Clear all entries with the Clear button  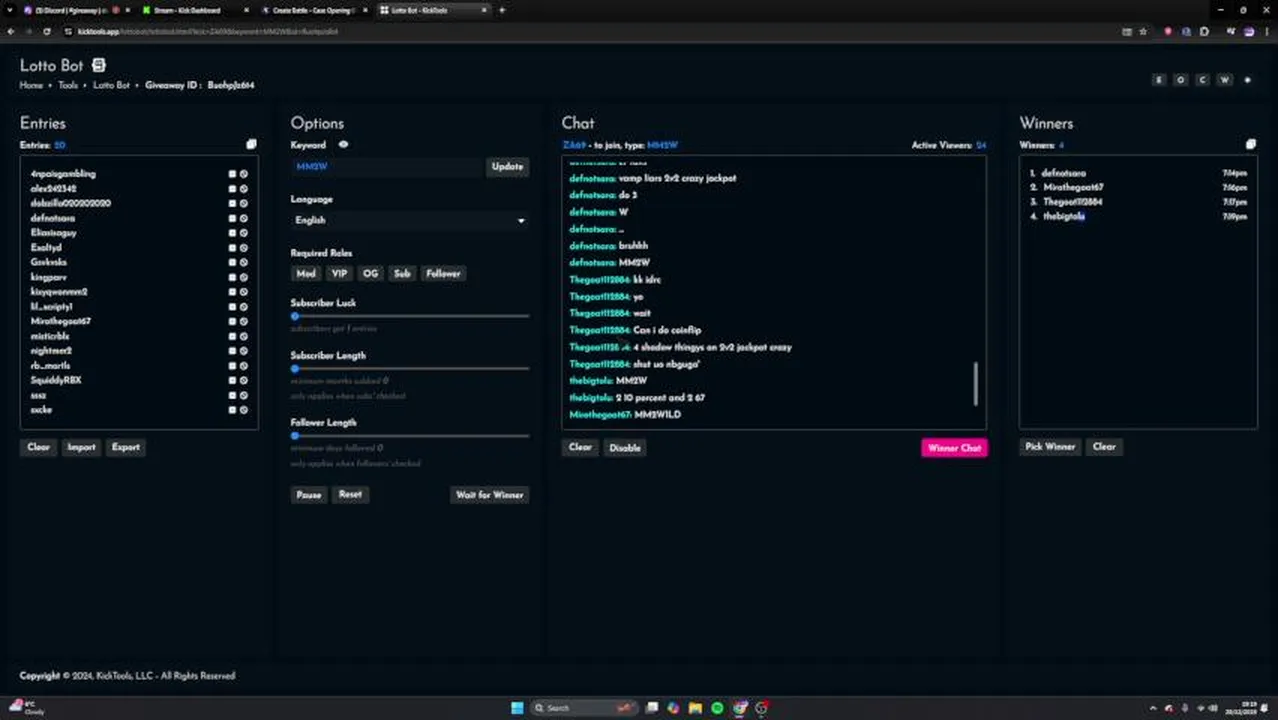pos(38,447)
